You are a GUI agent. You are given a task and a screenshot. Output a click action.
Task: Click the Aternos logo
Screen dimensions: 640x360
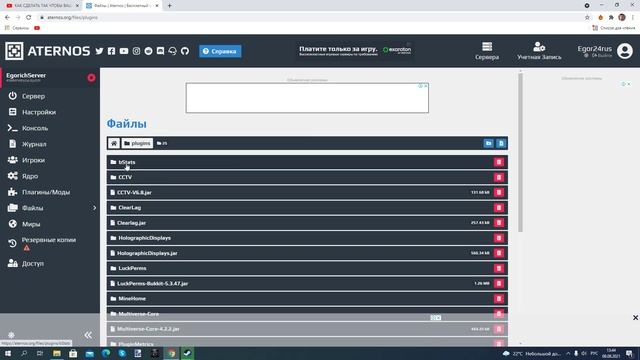47,51
